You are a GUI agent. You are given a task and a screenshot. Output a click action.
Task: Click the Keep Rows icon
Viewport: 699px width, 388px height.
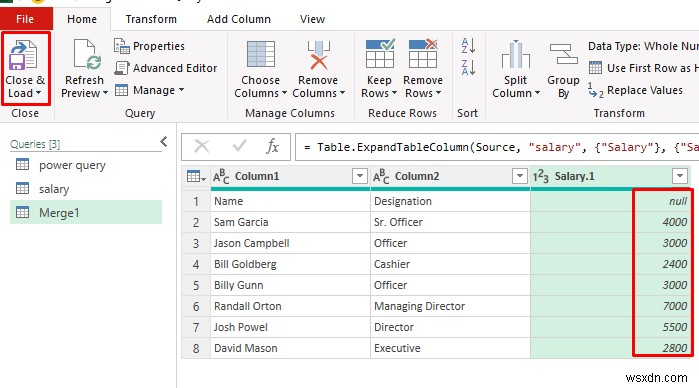pos(379,54)
